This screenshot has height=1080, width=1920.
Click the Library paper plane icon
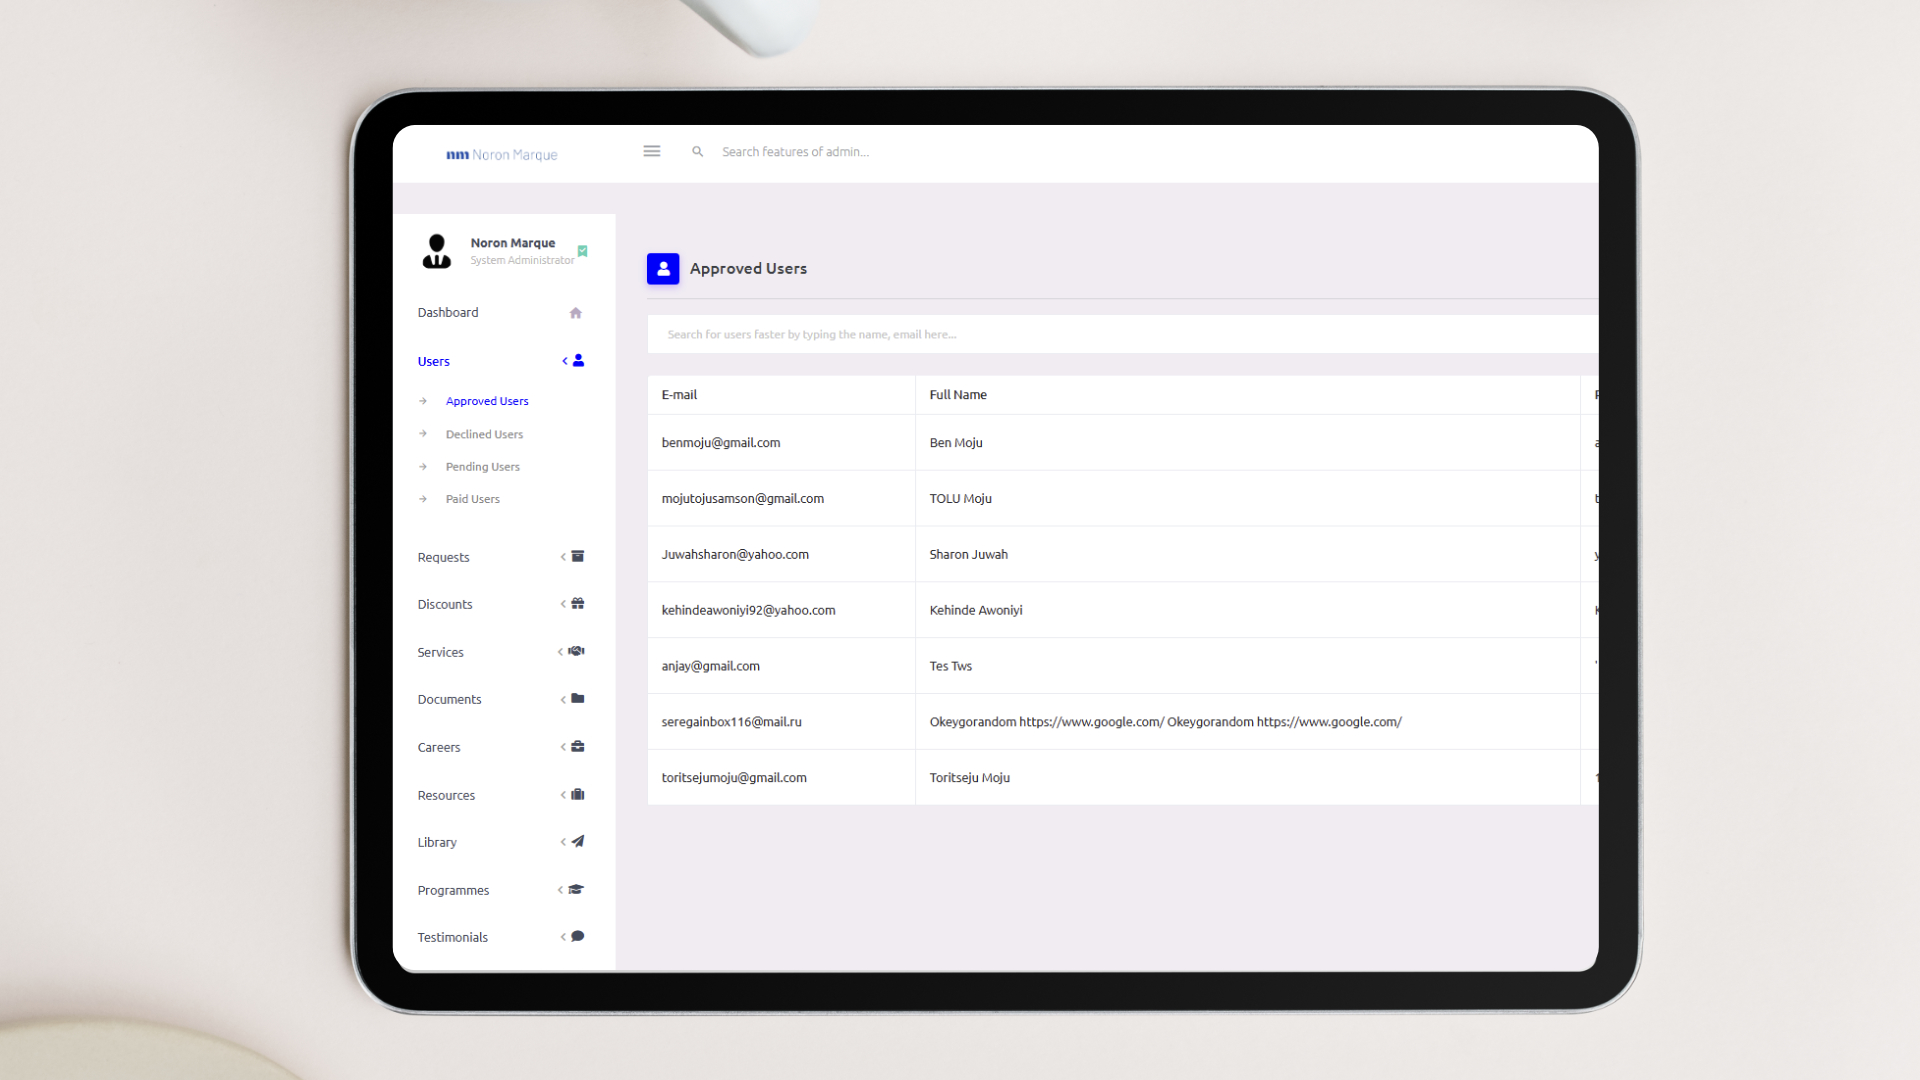pos(577,842)
